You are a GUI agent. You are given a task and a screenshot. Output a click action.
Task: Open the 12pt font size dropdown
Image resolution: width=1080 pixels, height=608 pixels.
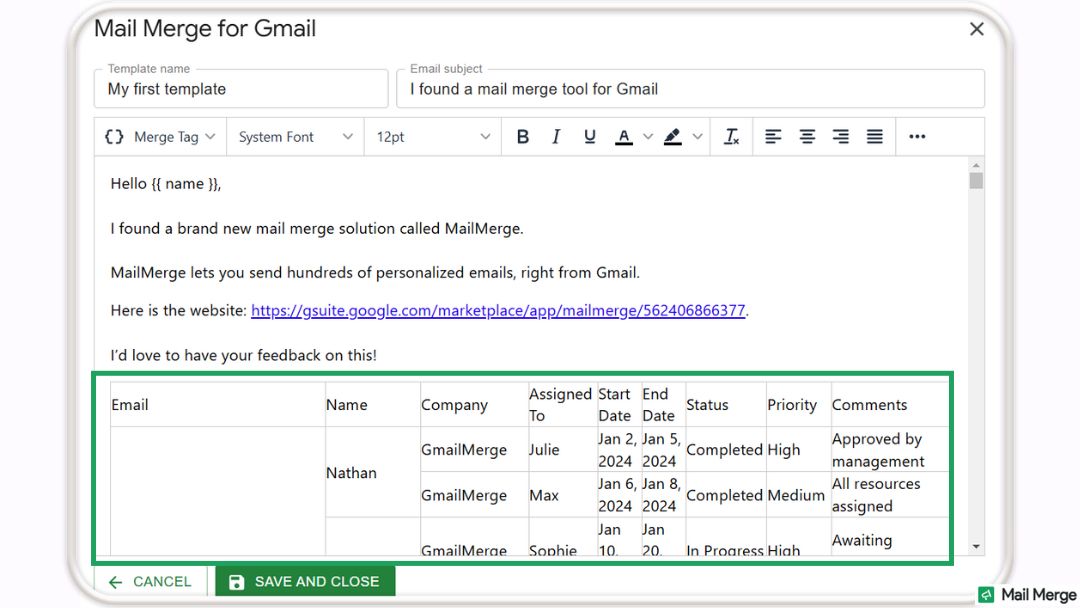(x=433, y=136)
